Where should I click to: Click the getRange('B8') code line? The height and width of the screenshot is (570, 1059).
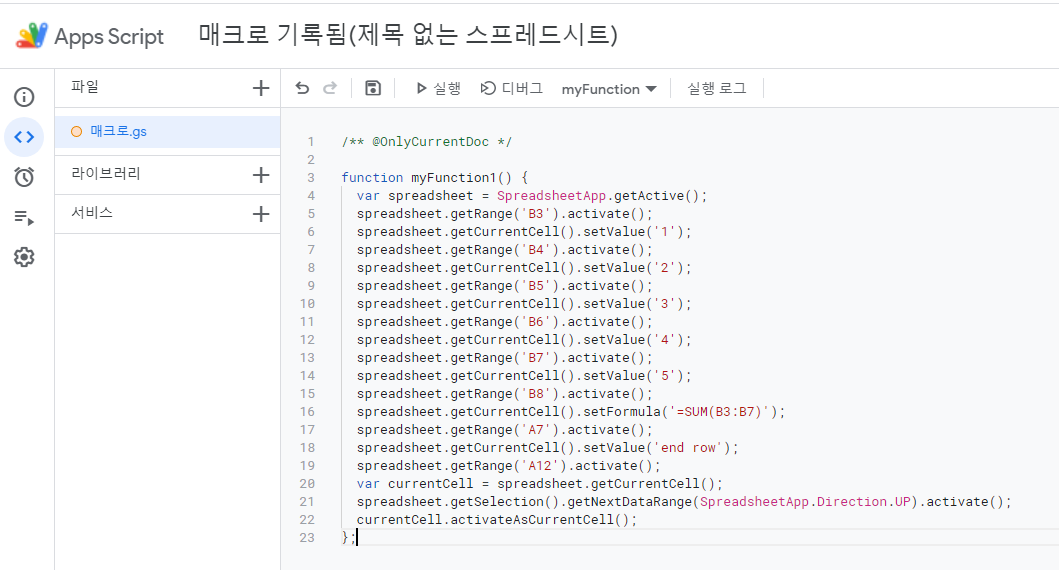click(505, 394)
